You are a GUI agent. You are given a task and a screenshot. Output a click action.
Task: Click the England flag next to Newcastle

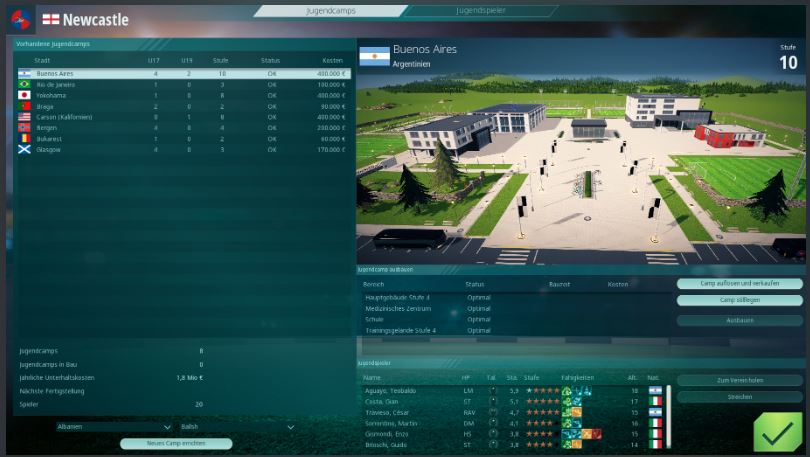[50, 19]
